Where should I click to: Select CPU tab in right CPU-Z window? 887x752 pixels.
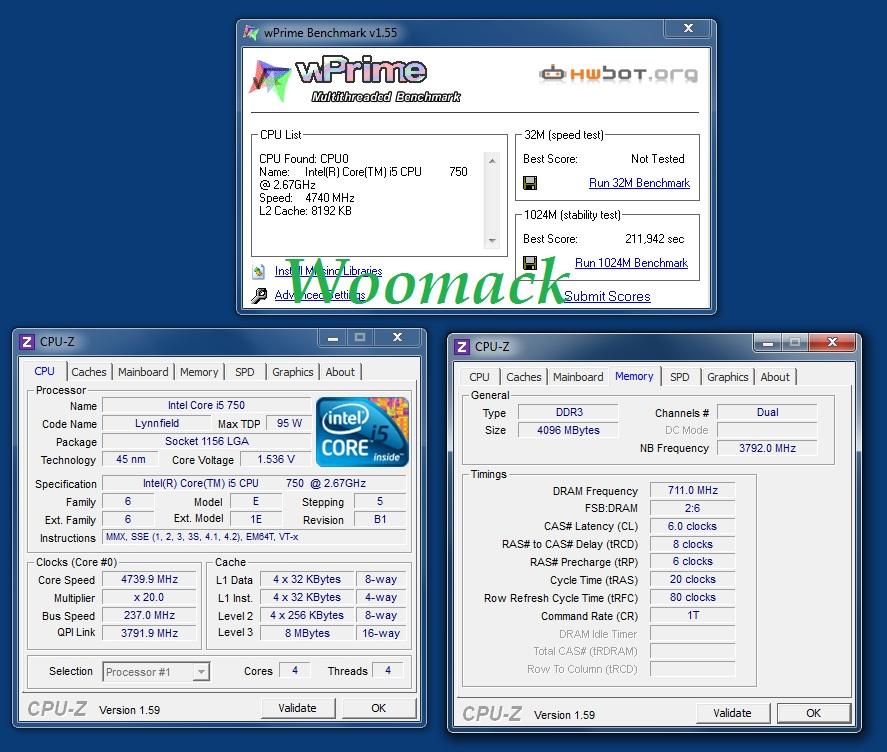tap(479, 377)
